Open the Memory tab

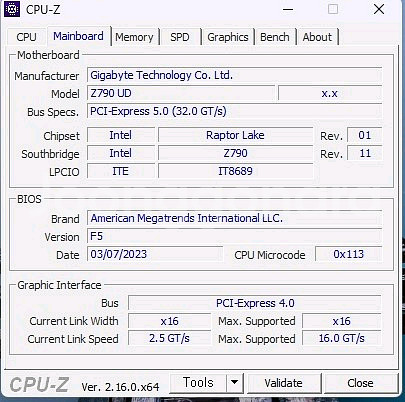(134, 37)
